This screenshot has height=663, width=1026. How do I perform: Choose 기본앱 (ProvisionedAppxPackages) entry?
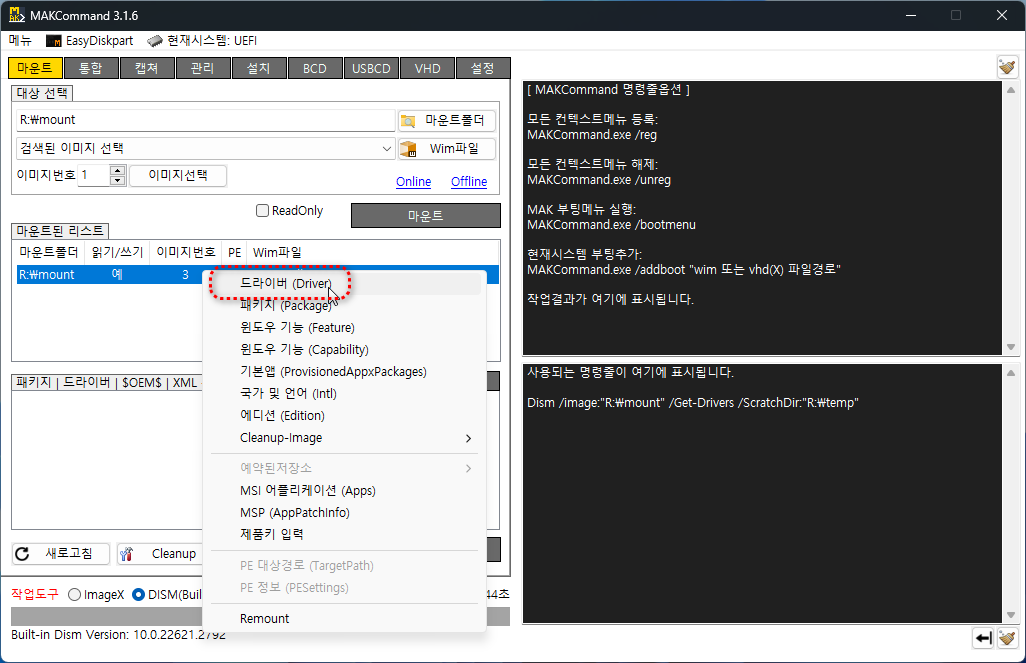click(345, 372)
